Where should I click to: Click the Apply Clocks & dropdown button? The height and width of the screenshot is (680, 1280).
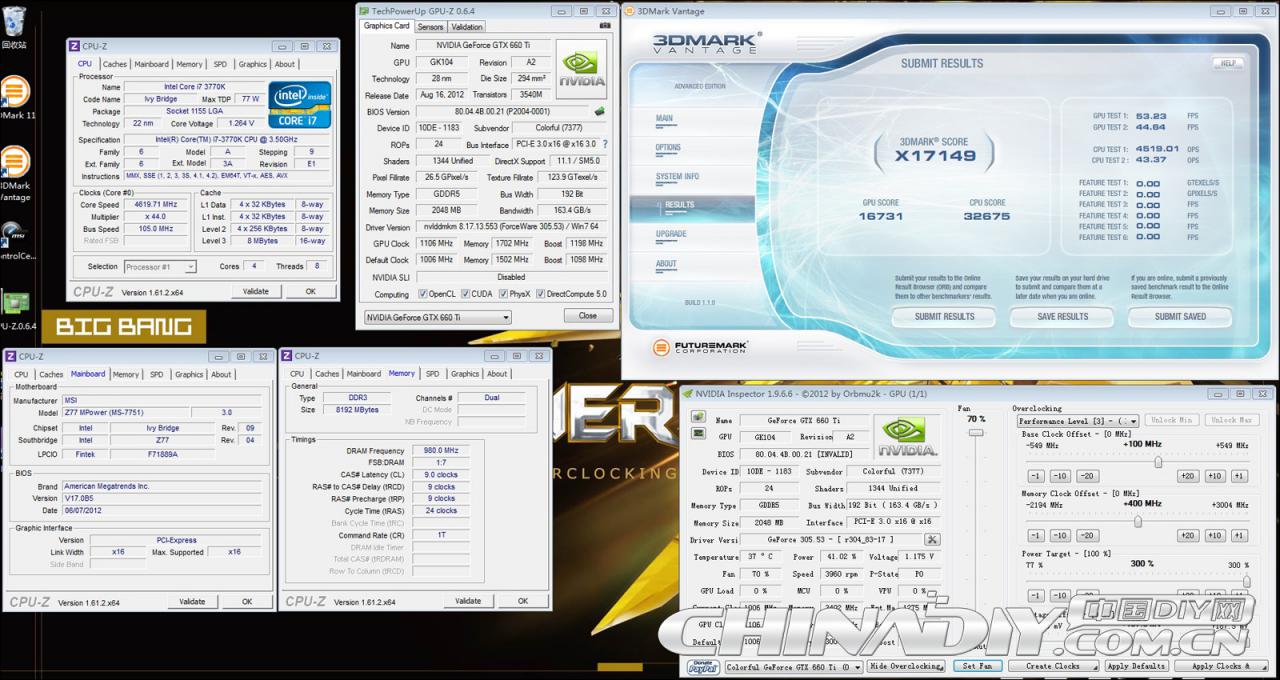[1220, 666]
